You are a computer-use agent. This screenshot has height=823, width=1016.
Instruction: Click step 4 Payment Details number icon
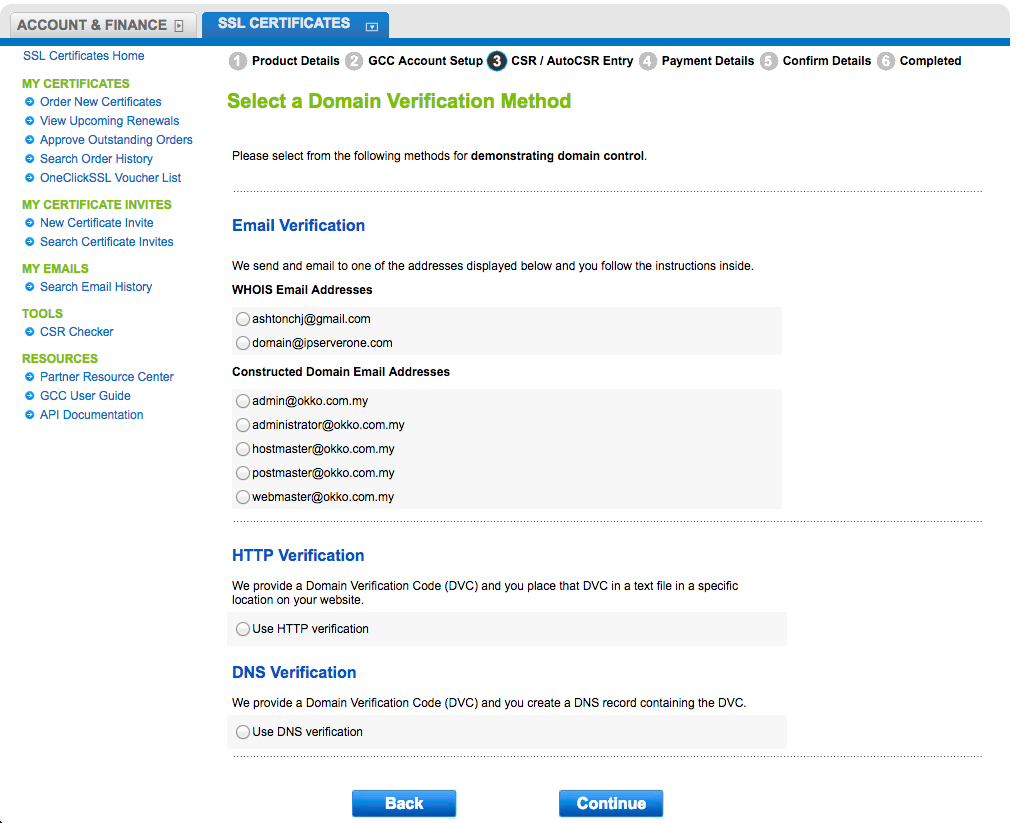click(648, 61)
